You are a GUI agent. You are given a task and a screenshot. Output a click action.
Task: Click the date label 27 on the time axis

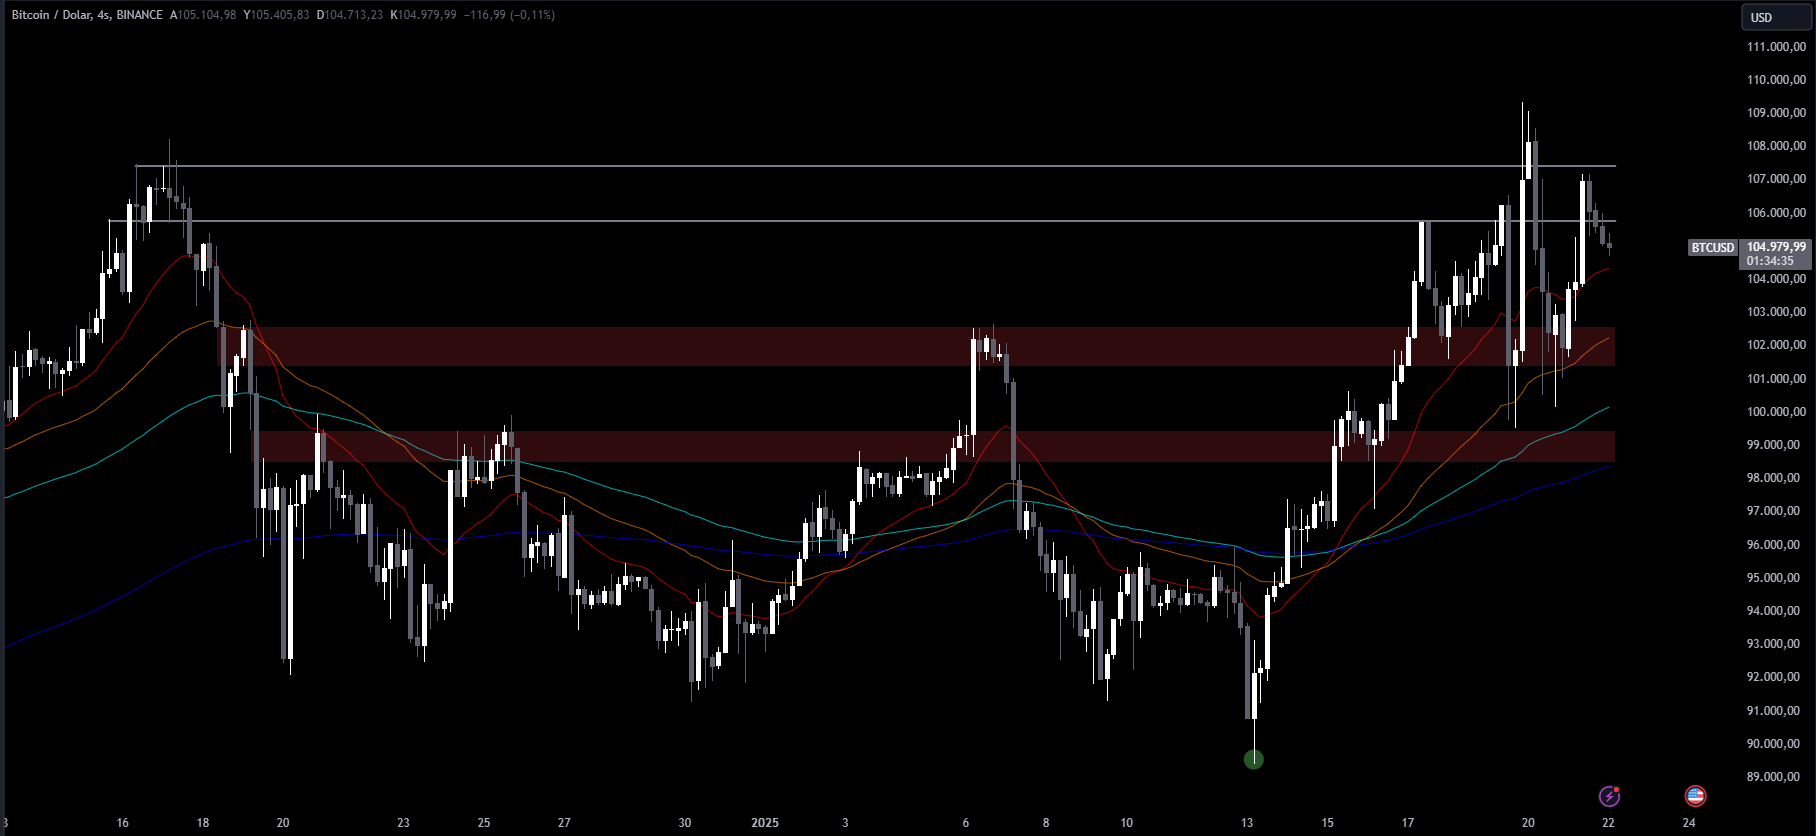pyautogui.click(x=564, y=823)
